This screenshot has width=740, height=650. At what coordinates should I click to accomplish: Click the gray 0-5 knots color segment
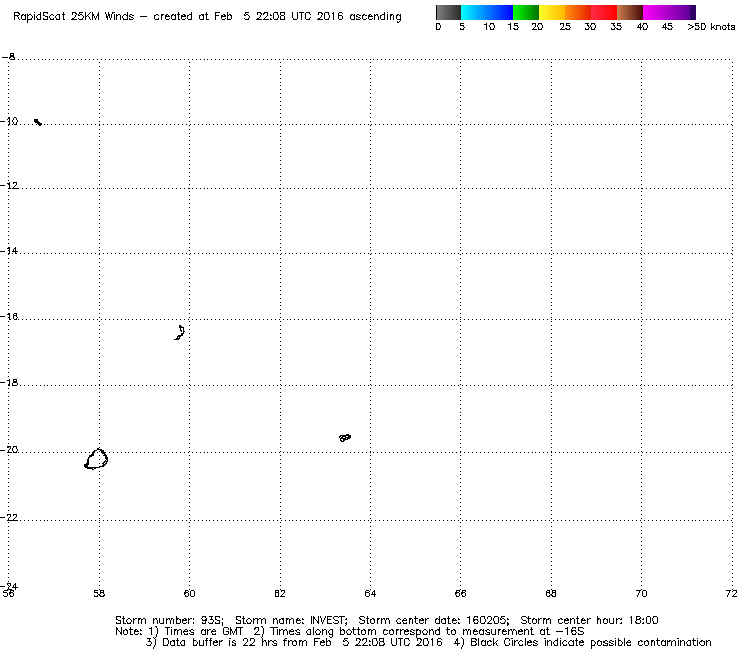click(x=448, y=12)
